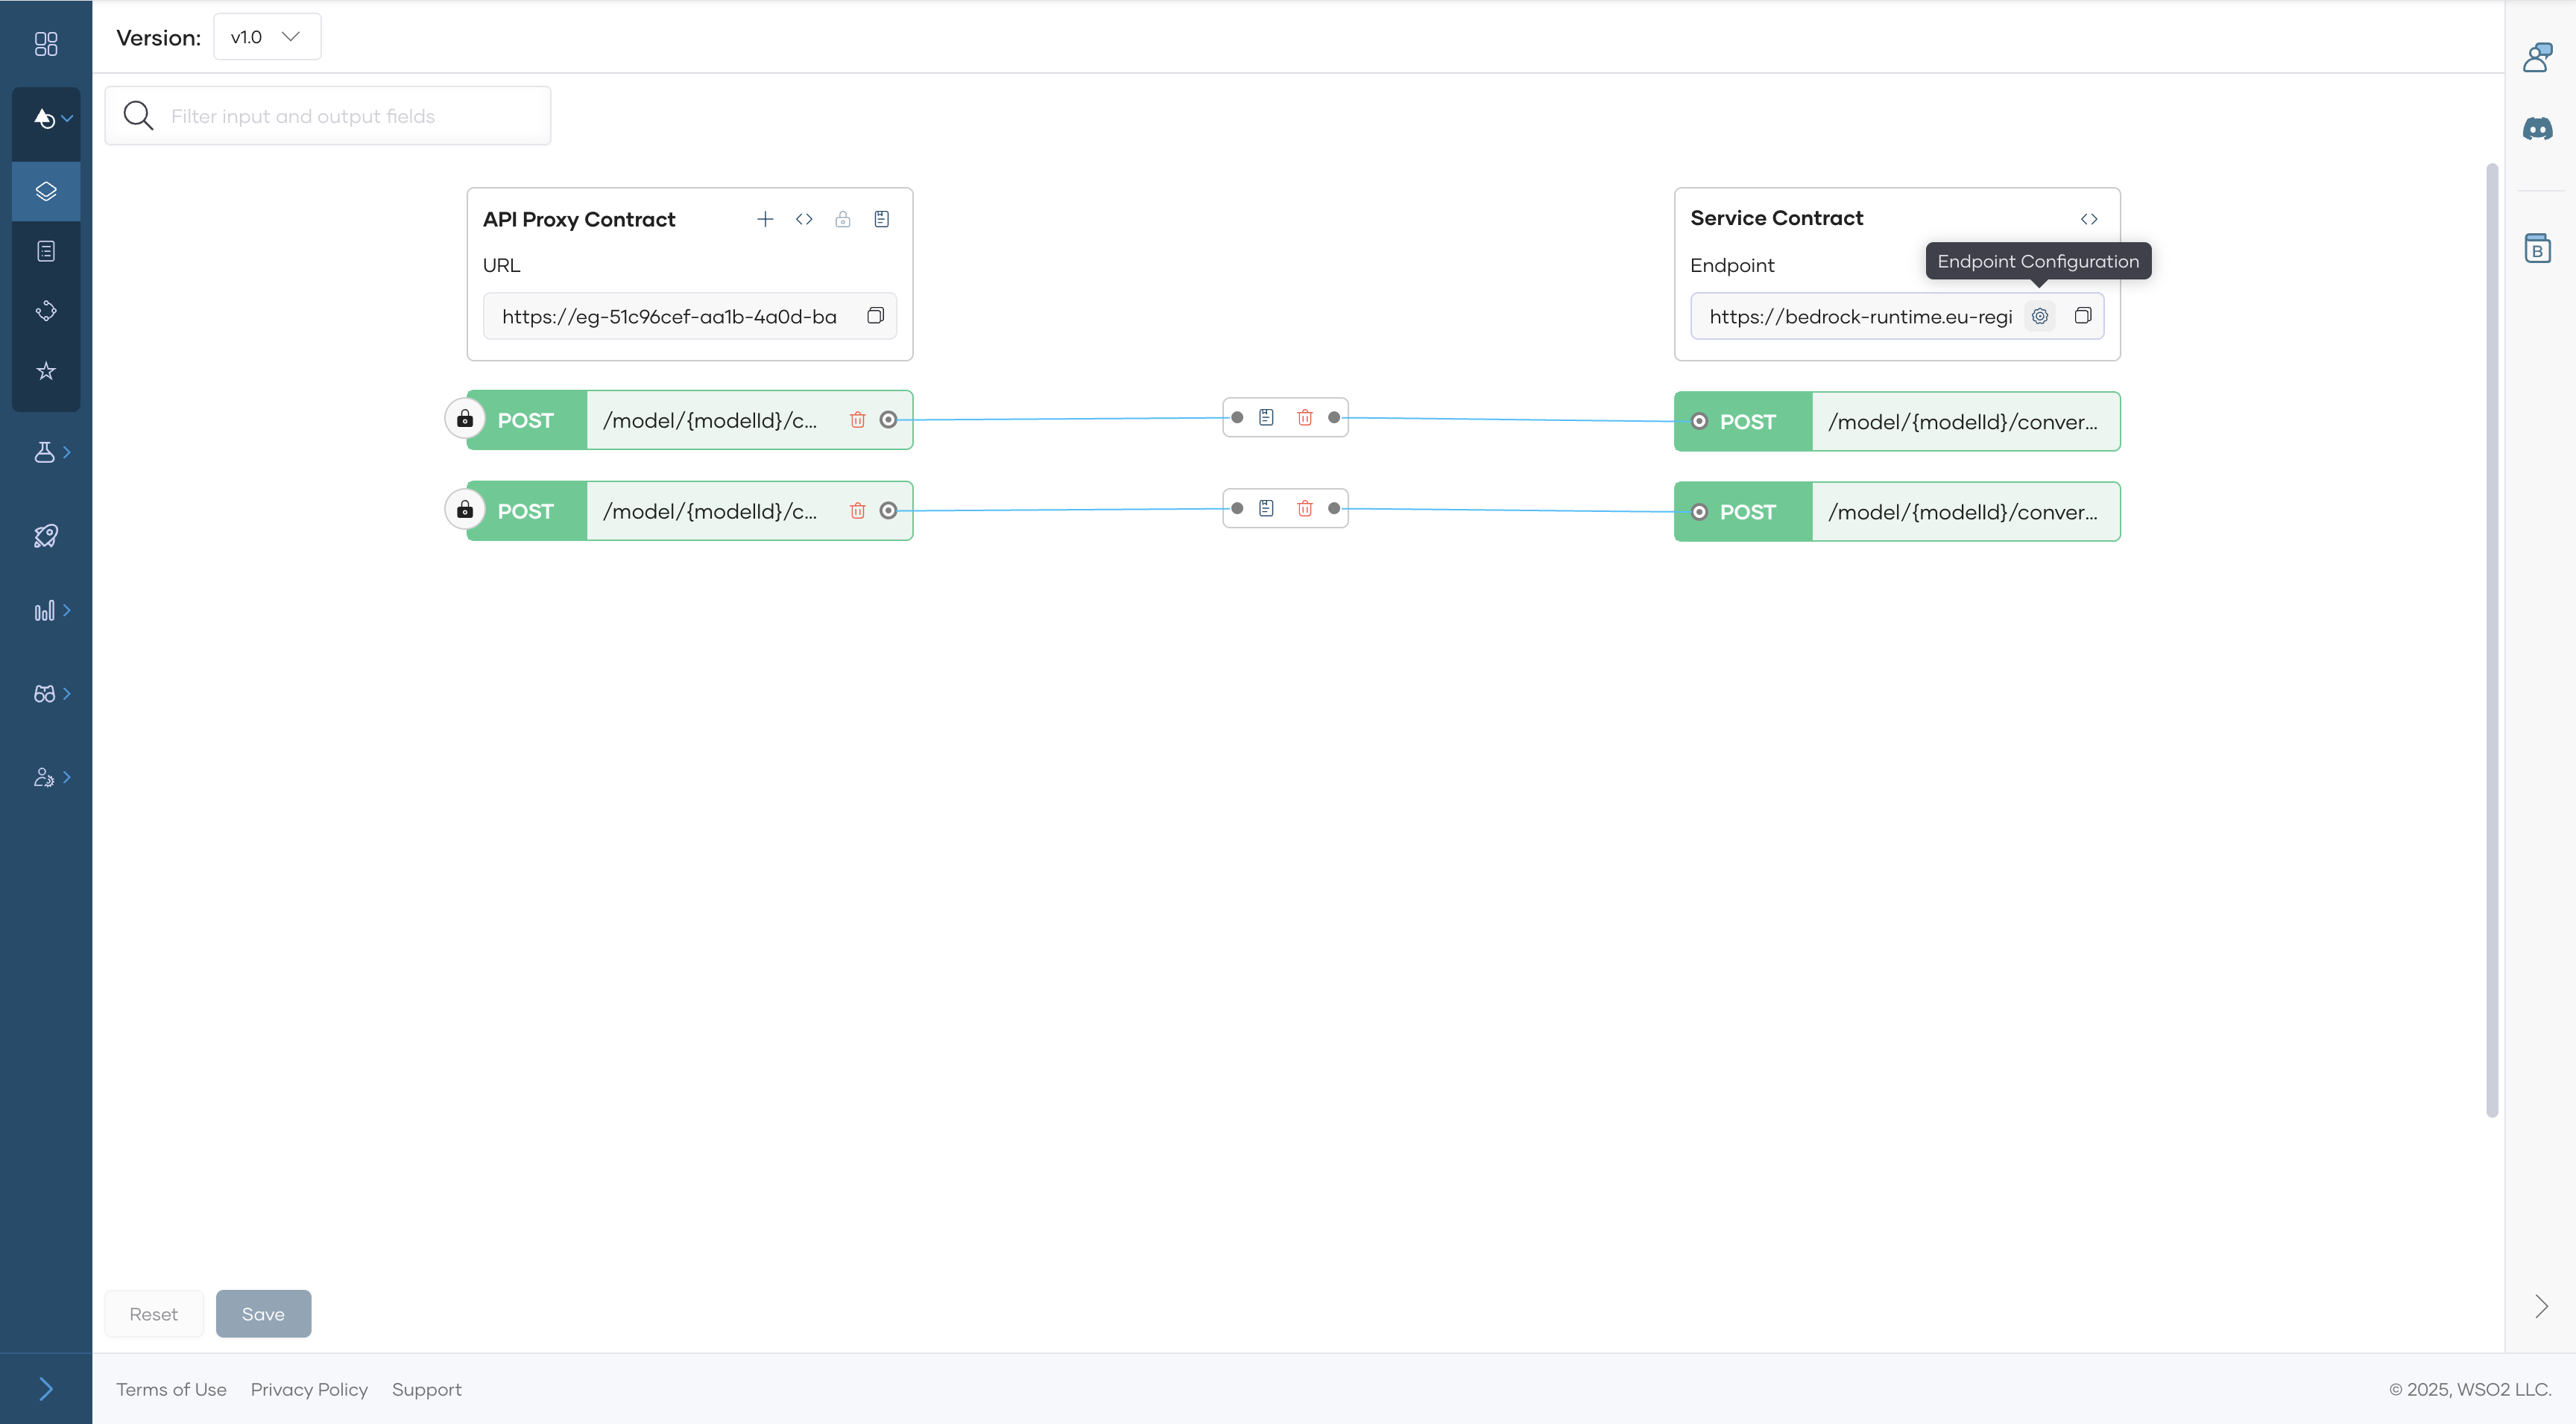The width and height of the screenshot is (2576, 1424).
Task: Open the star item in sidebar
Action: point(46,371)
